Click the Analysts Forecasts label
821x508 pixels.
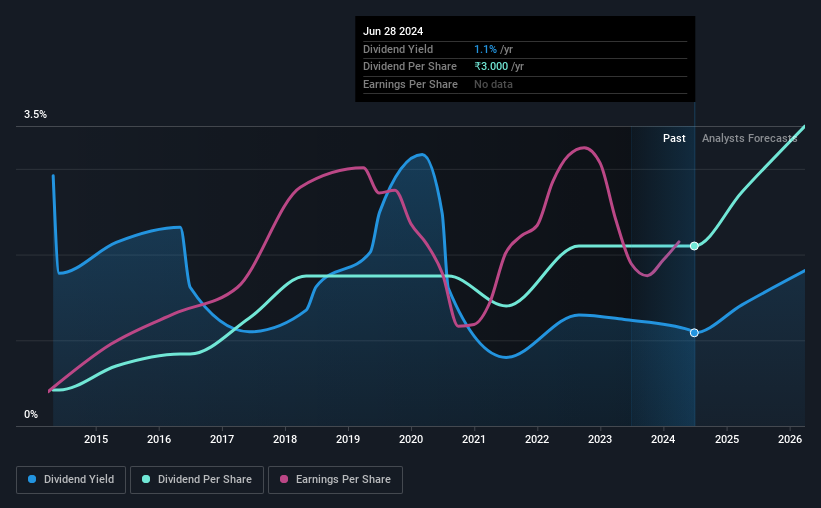[x=749, y=138]
